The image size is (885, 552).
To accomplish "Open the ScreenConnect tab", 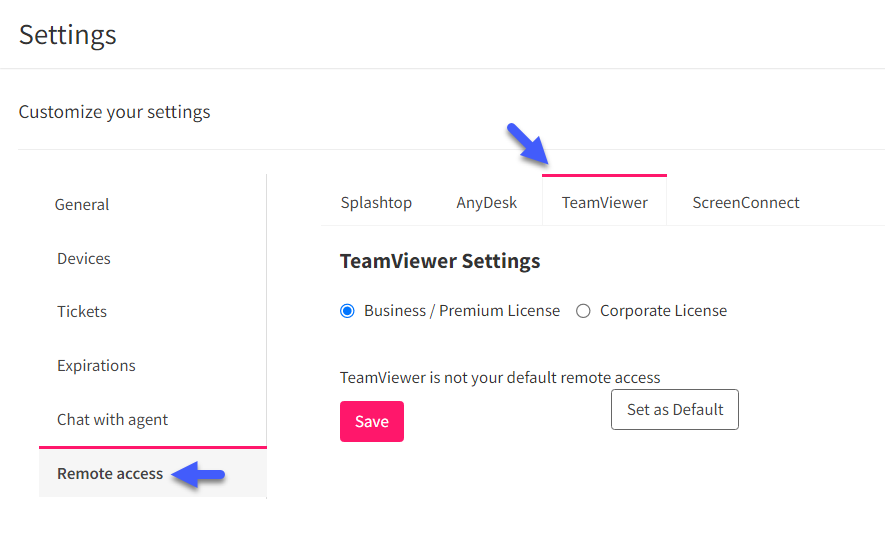I will 746,203.
